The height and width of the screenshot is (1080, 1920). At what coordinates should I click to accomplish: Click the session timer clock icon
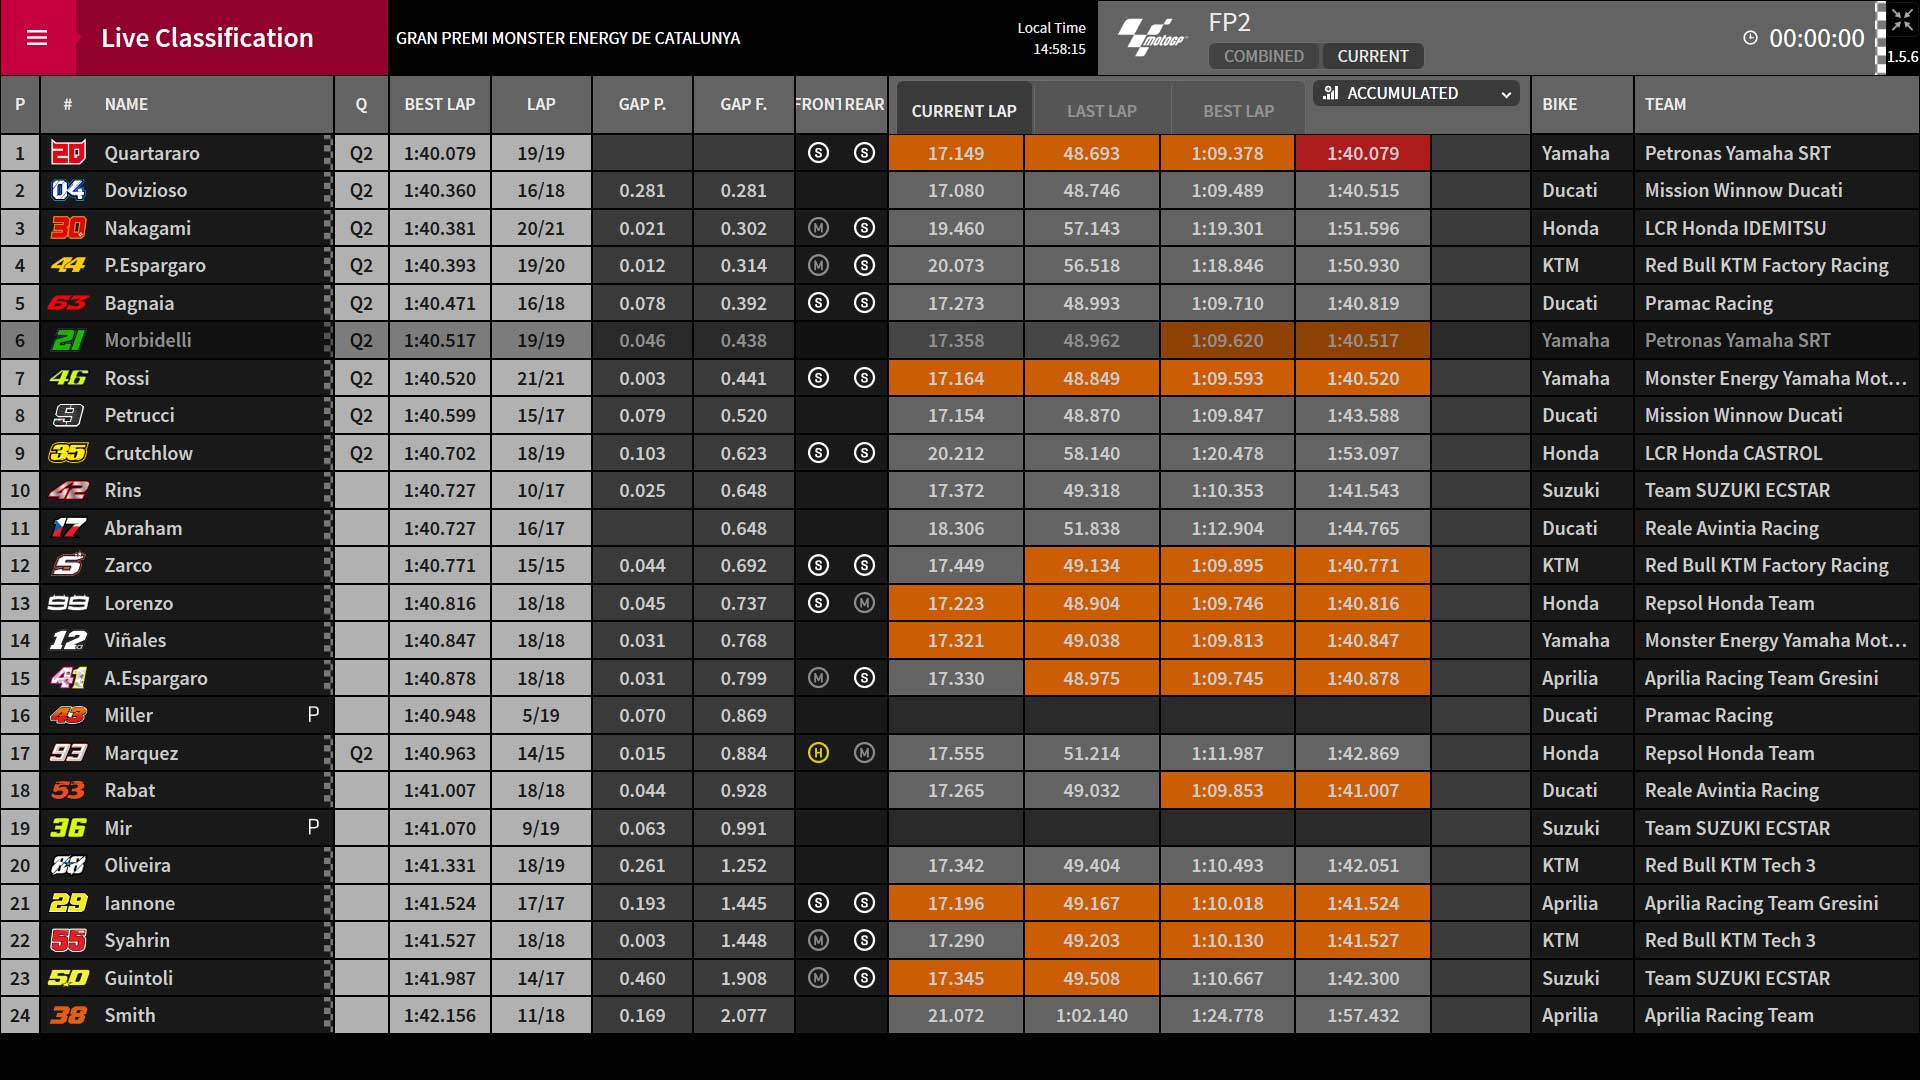tap(1750, 38)
